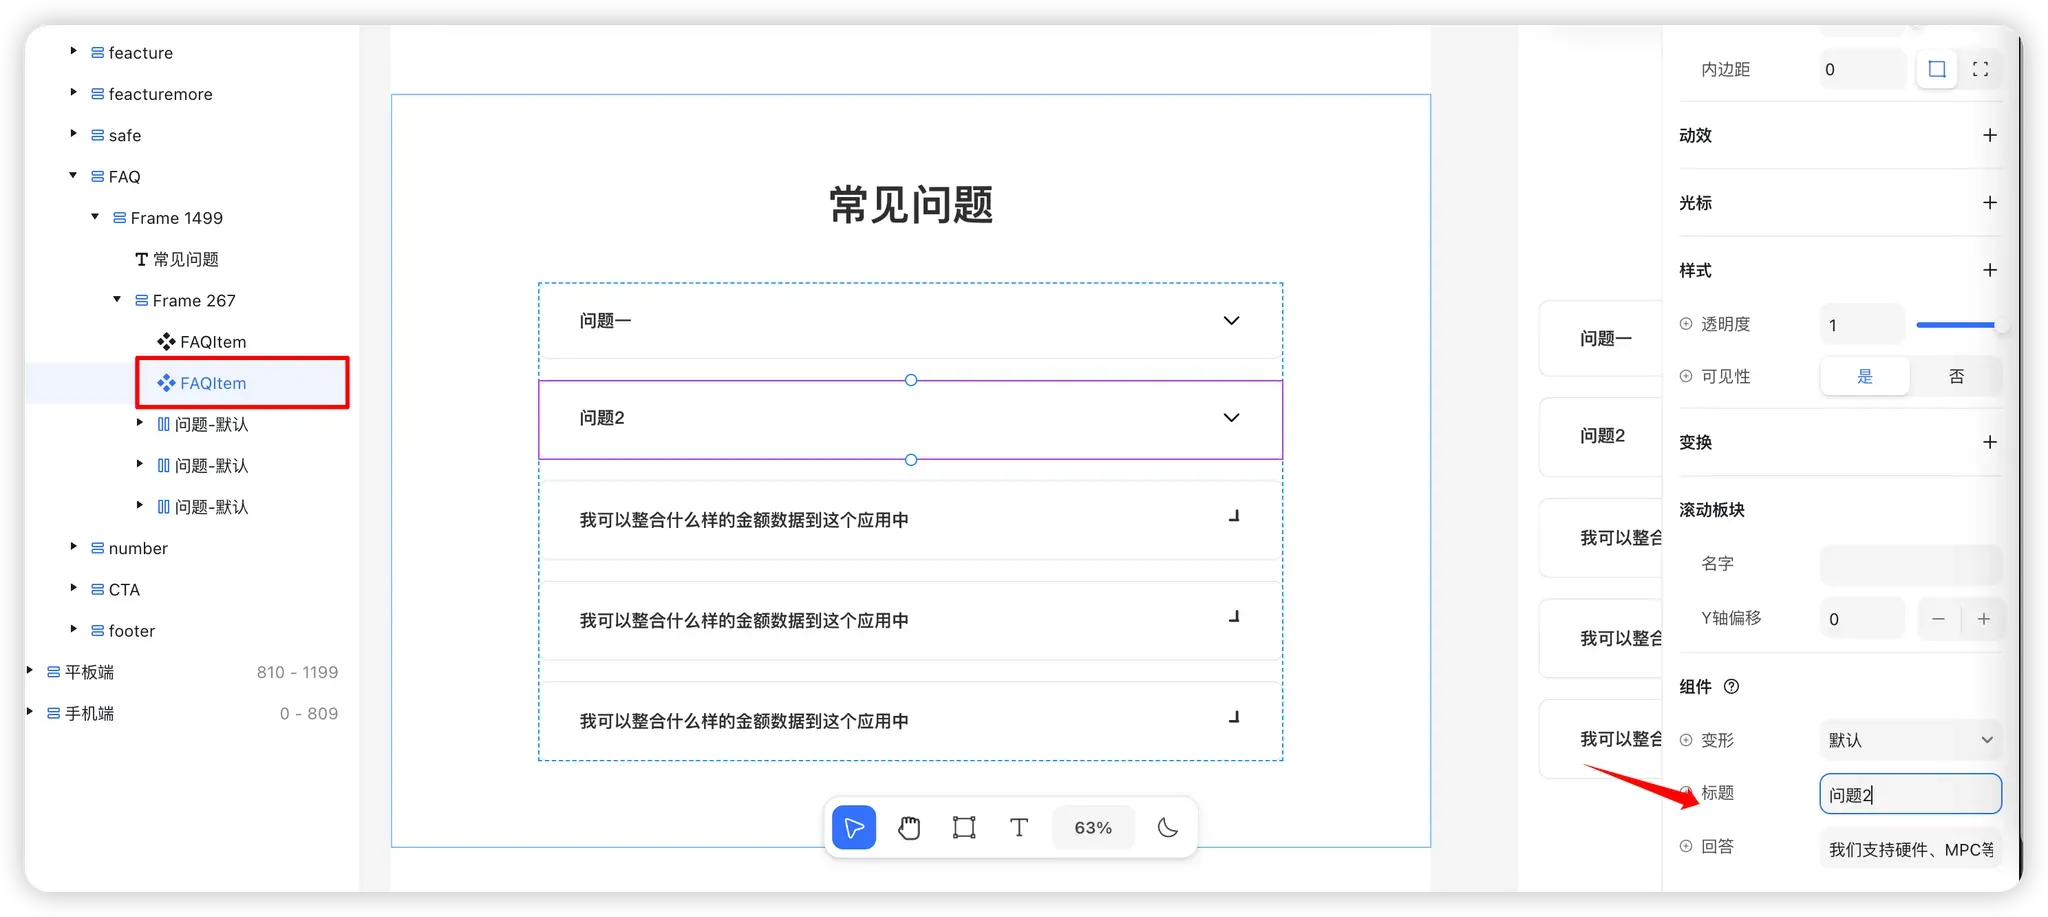Select the hand pan tool

(909, 827)
